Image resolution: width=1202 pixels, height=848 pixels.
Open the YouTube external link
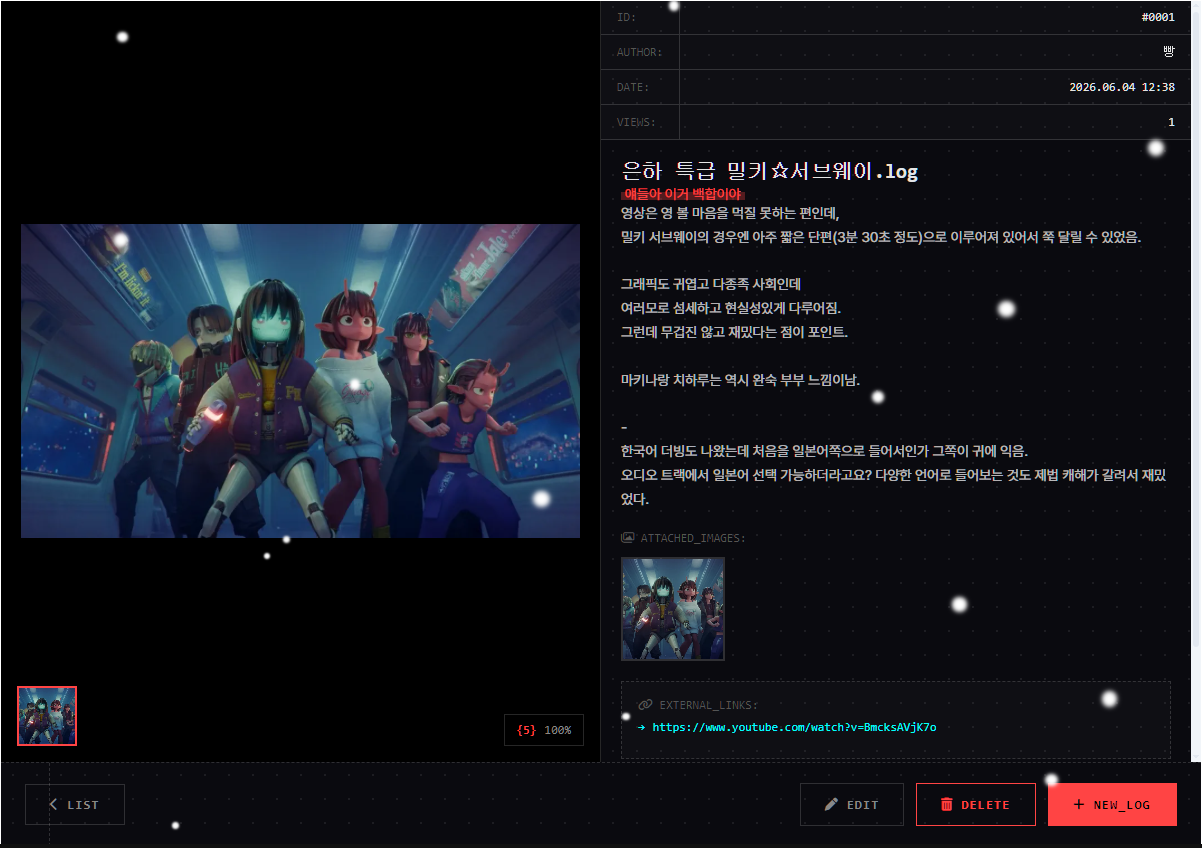click(794, 727)
